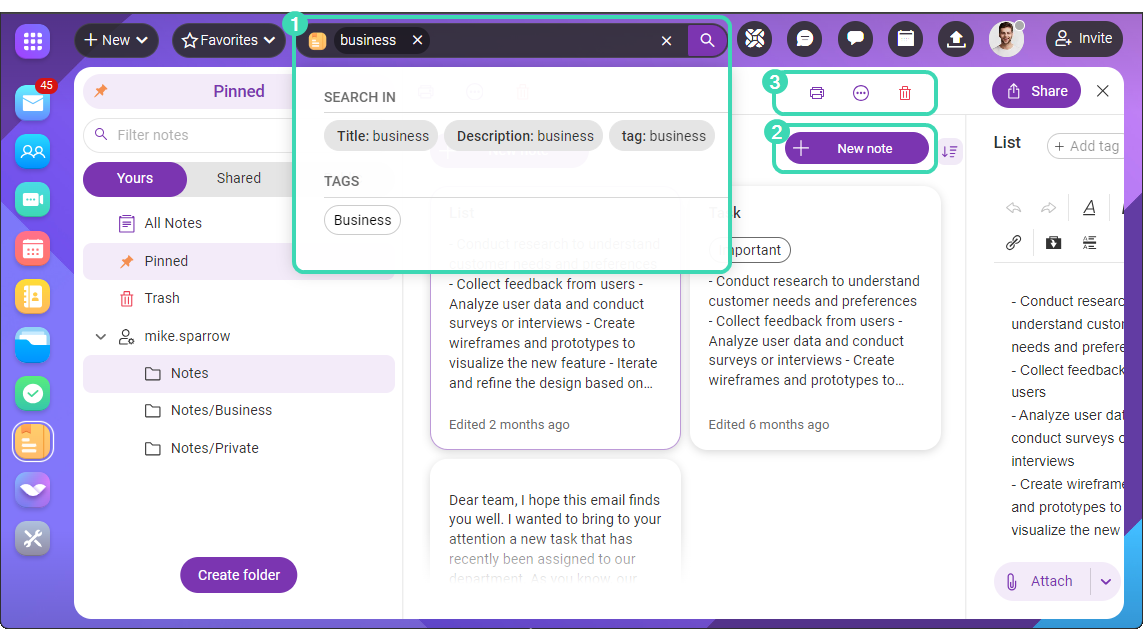Open the more options ellipsis icon

coord(861,93)
